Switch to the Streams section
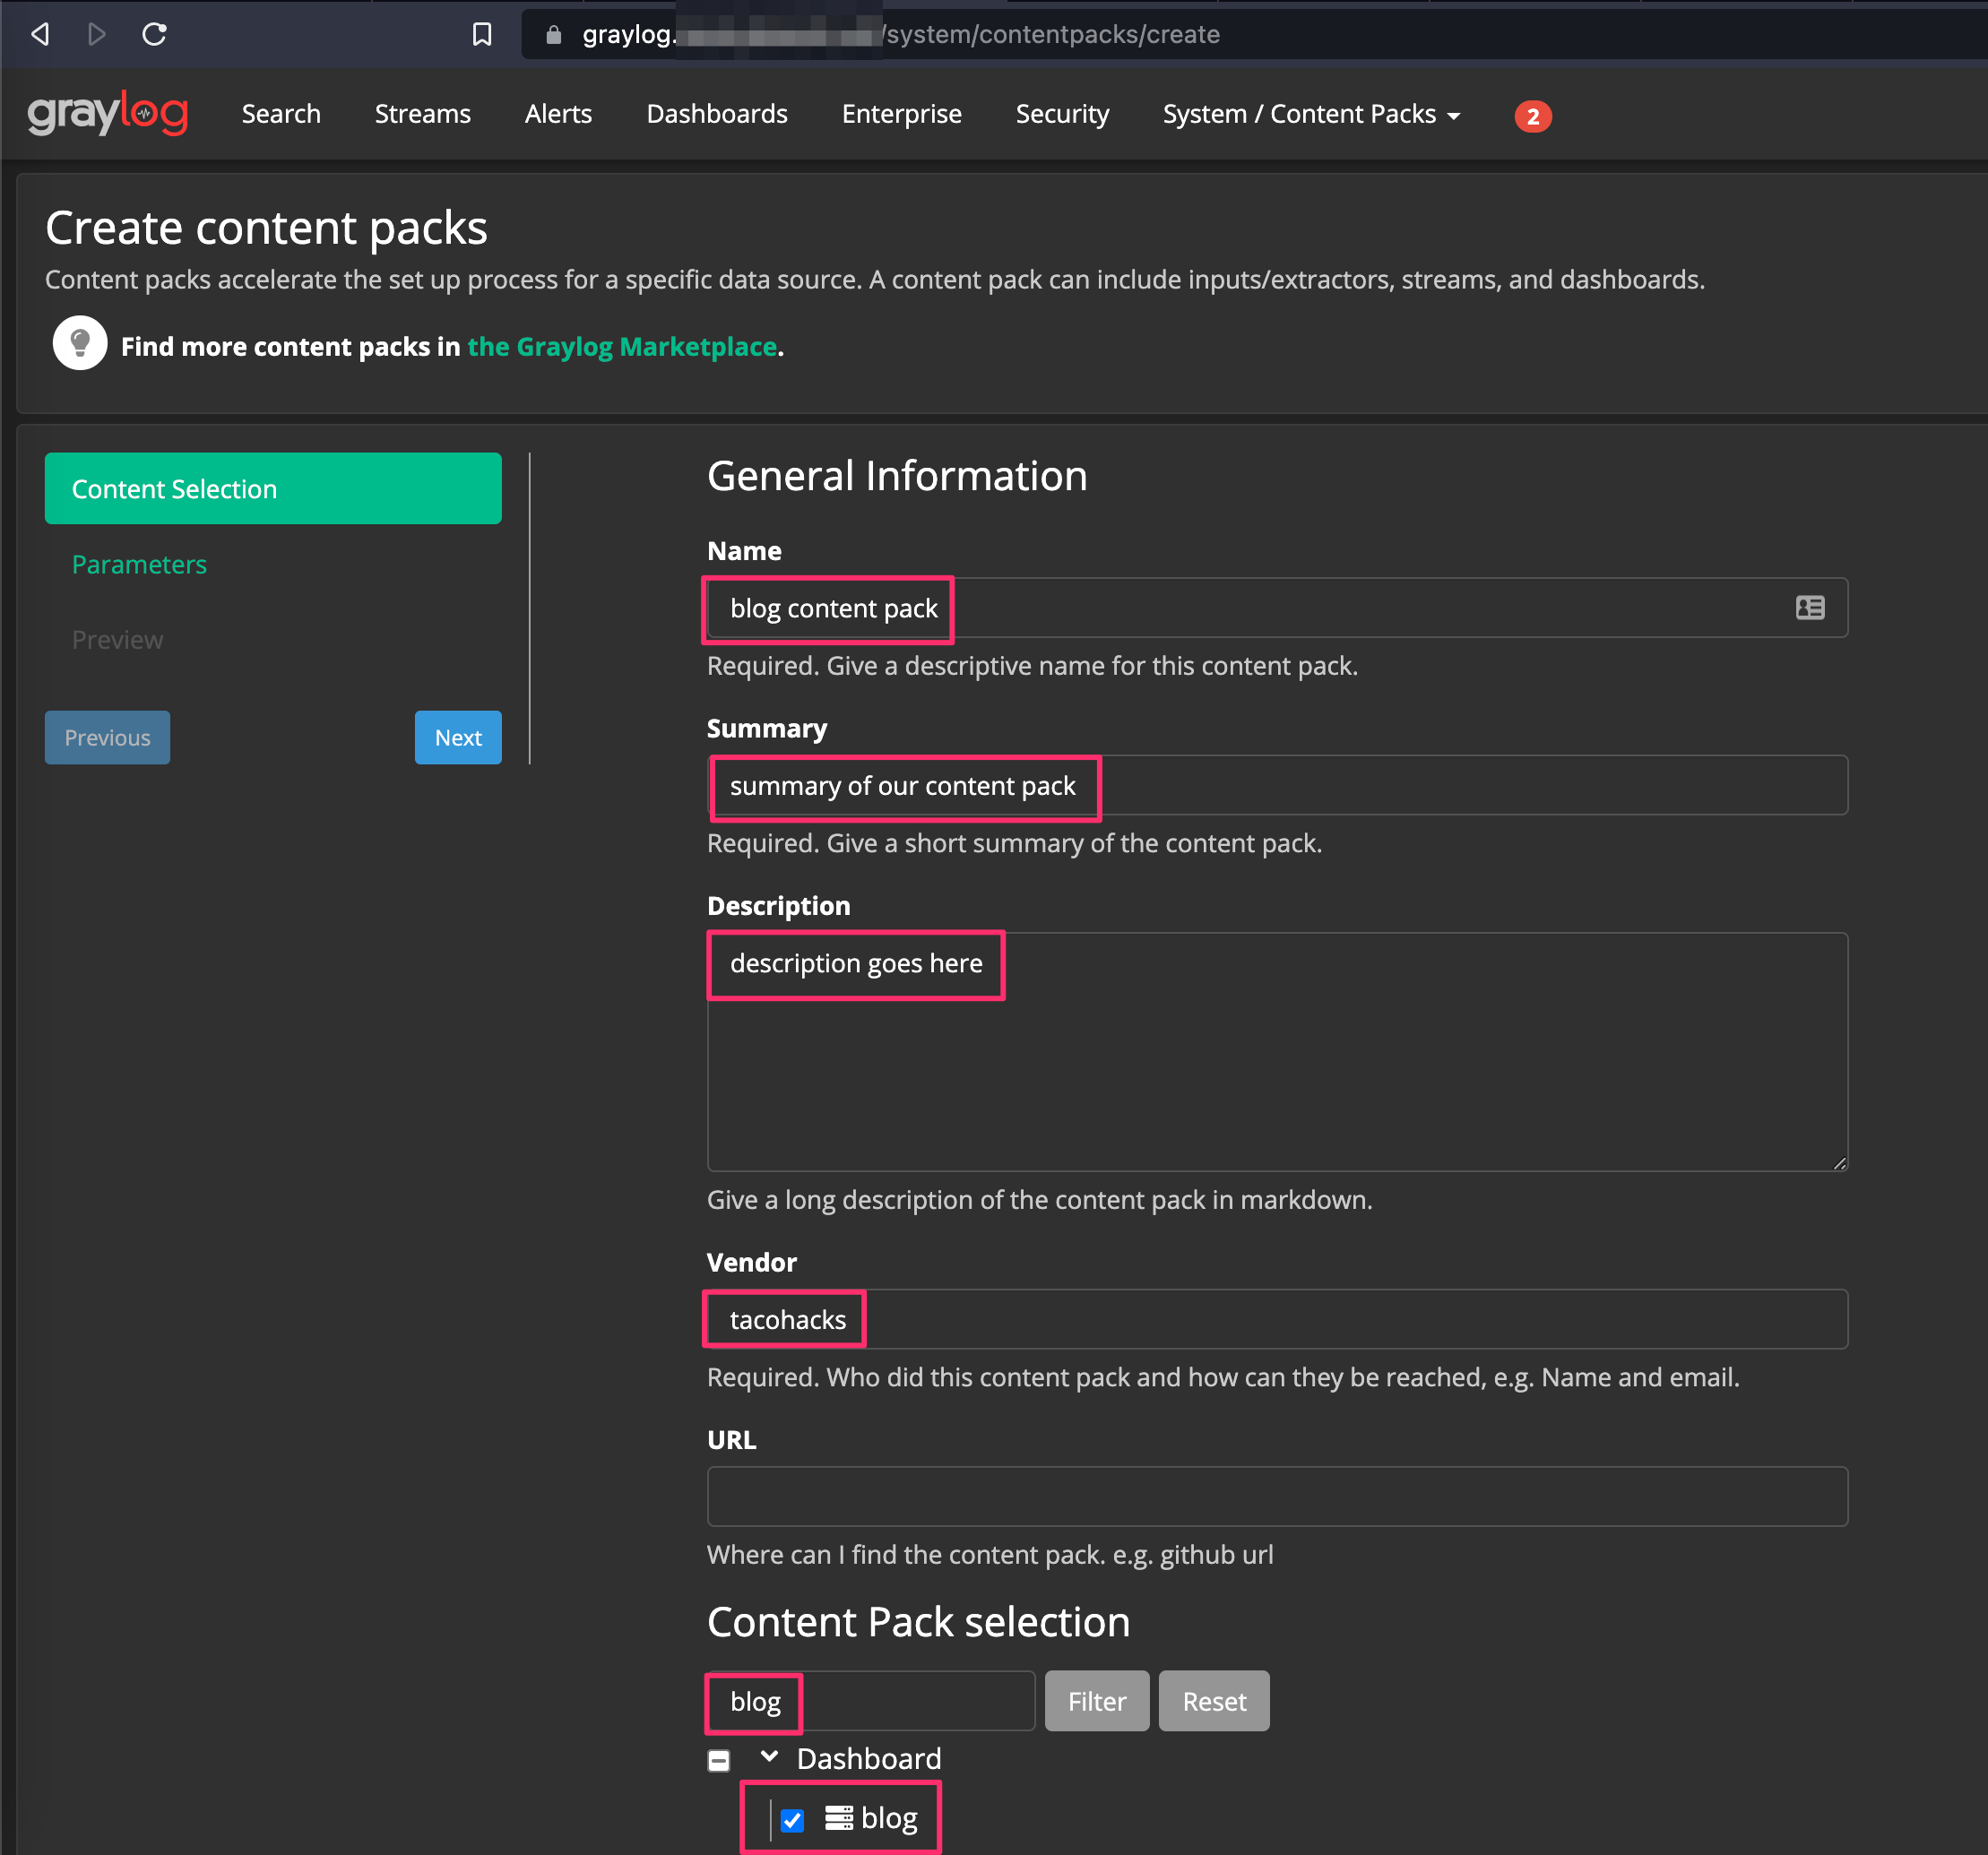The image size is (1988, 1855). [x=422, y=114]
